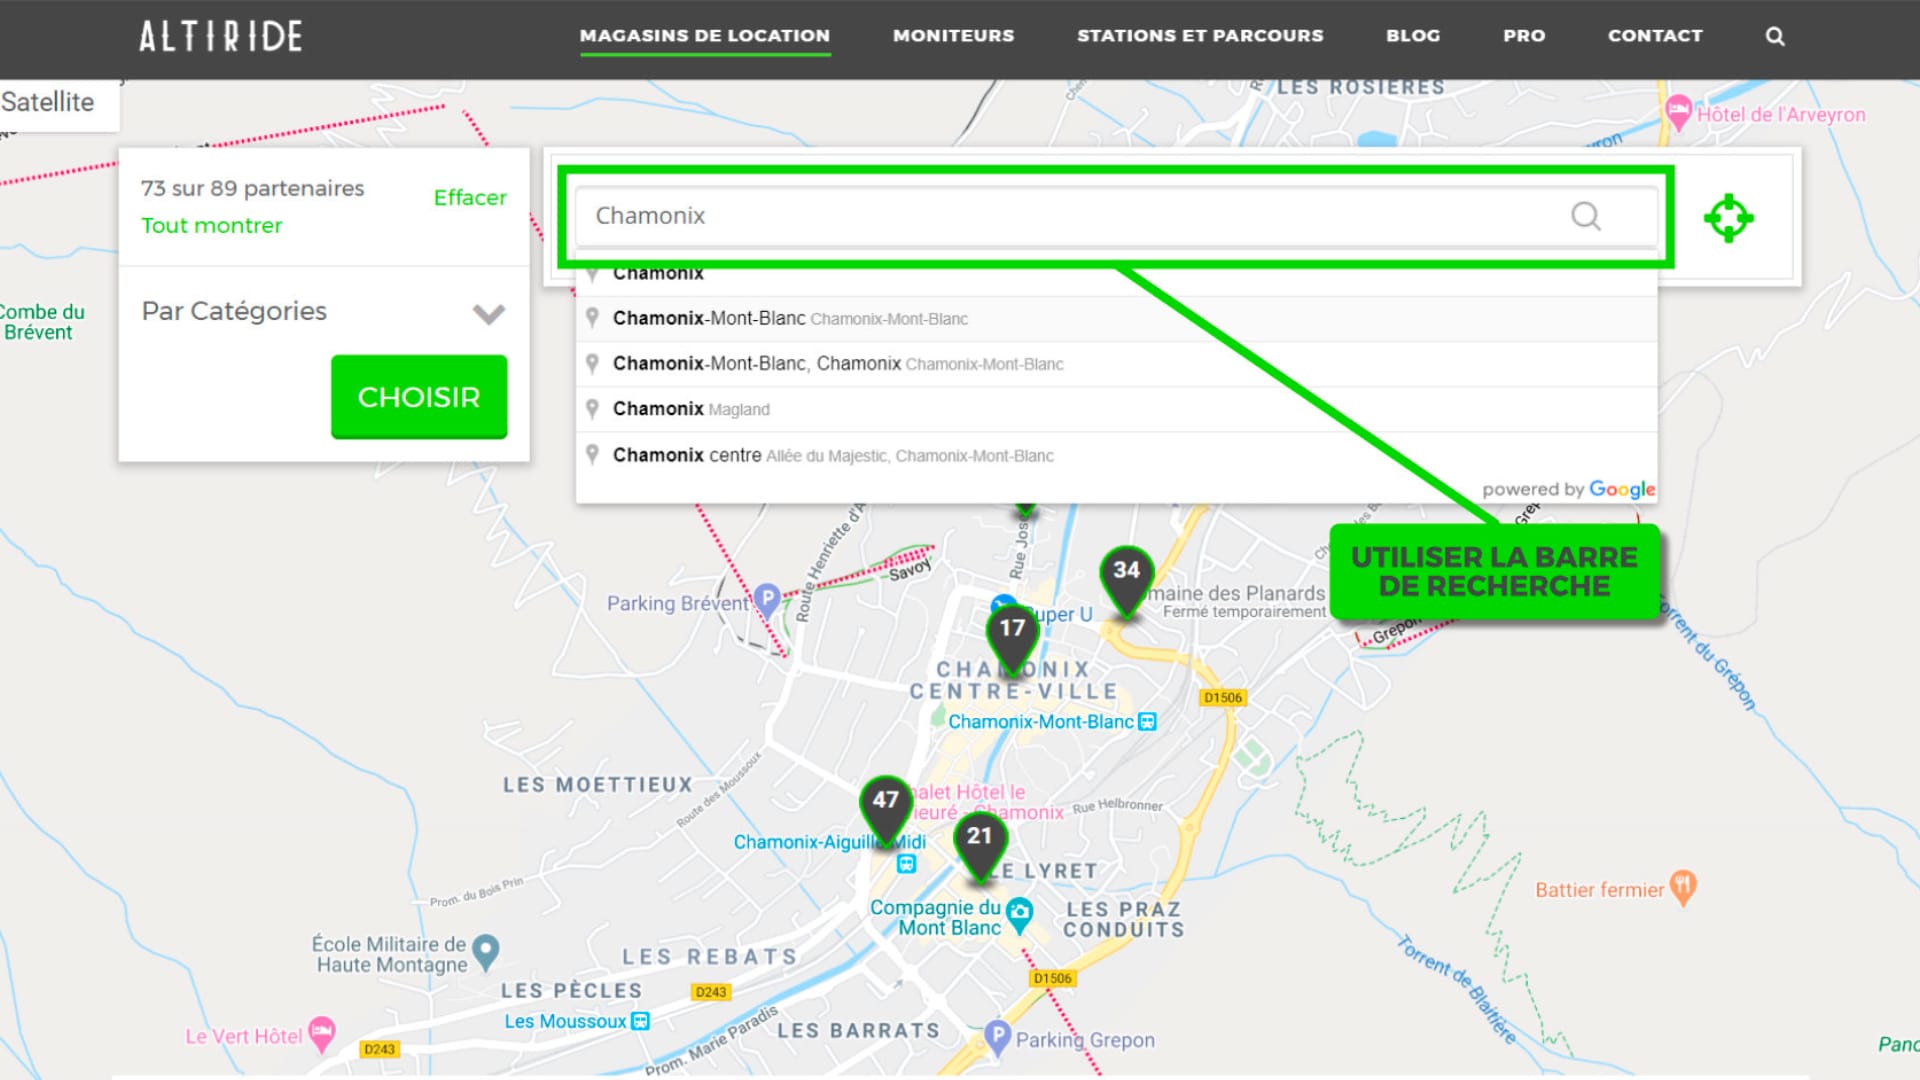Viewport: 1920px width, 1080px height.
Task: Click the Parking Grepon P icon
Action: [x=997, y=1037]
